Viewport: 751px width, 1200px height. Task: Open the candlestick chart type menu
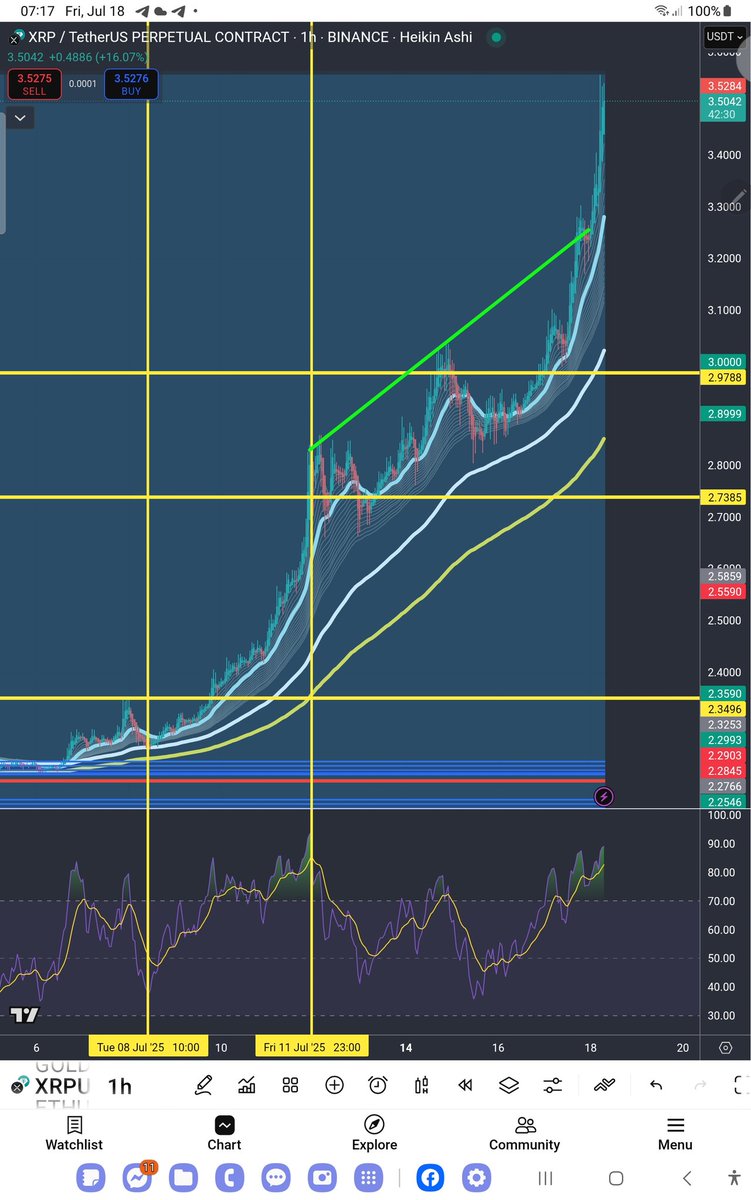[x=421, y=1085]
